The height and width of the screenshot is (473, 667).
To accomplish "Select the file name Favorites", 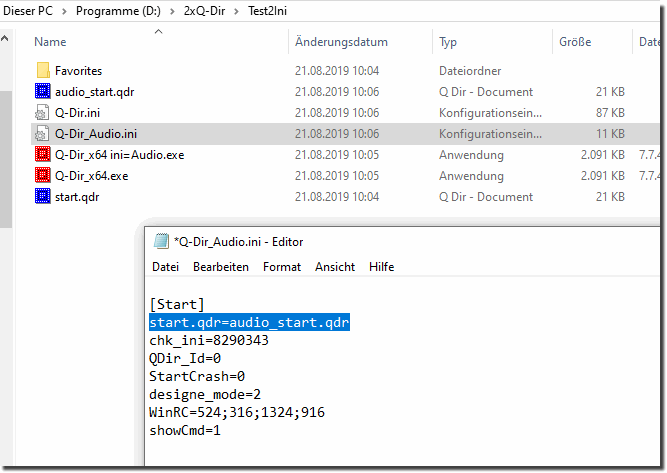I will coord(78,71).
